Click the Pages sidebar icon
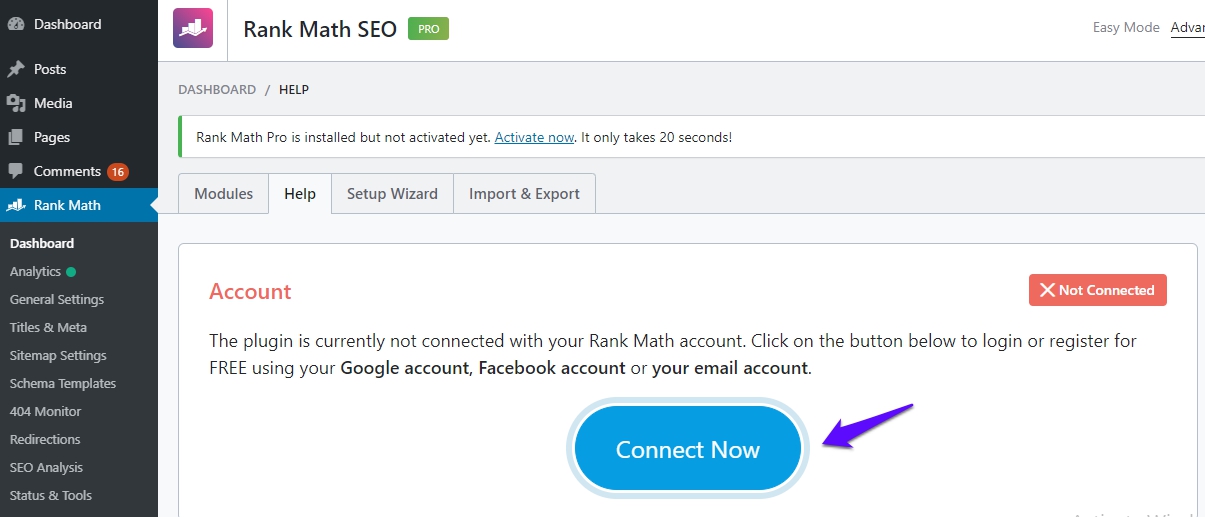The height and width of the screenshot is (517, 1205). (15, 137)
